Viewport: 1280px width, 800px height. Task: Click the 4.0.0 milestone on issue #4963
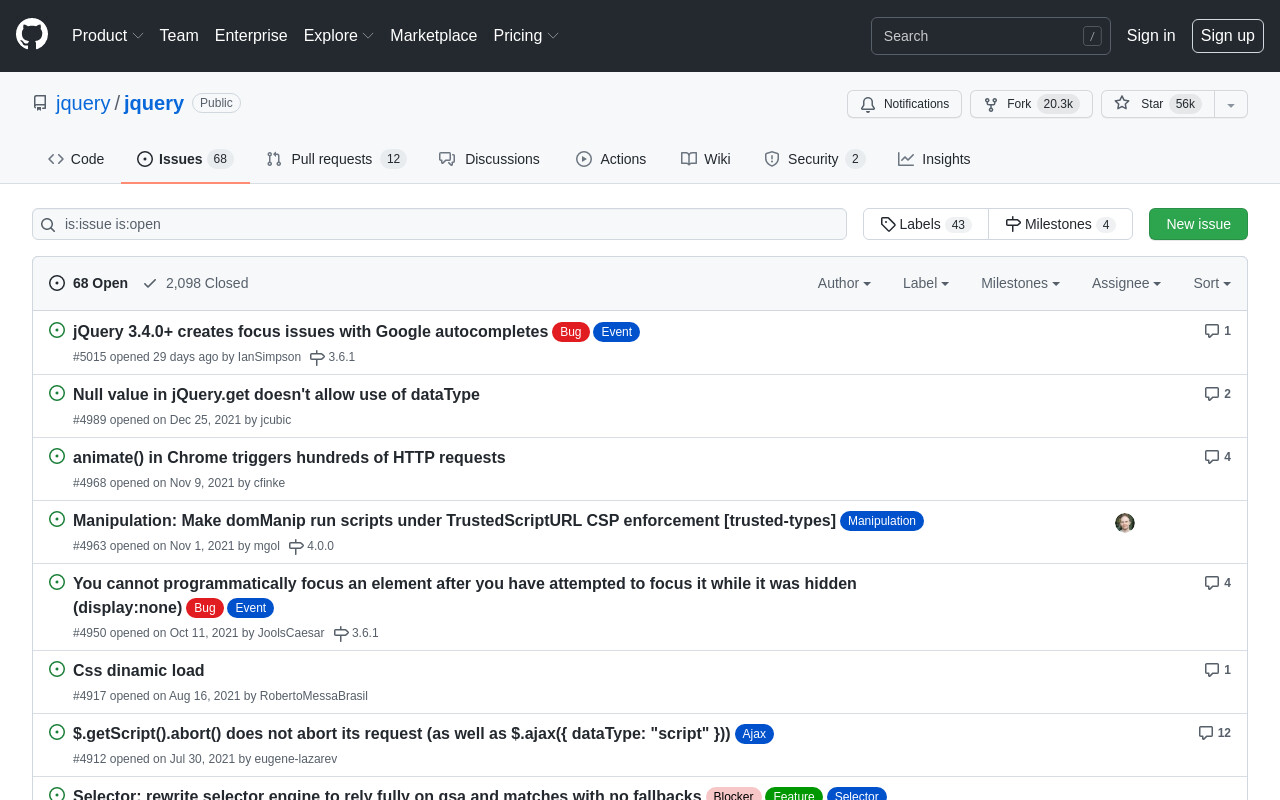(x=311, y=546)
